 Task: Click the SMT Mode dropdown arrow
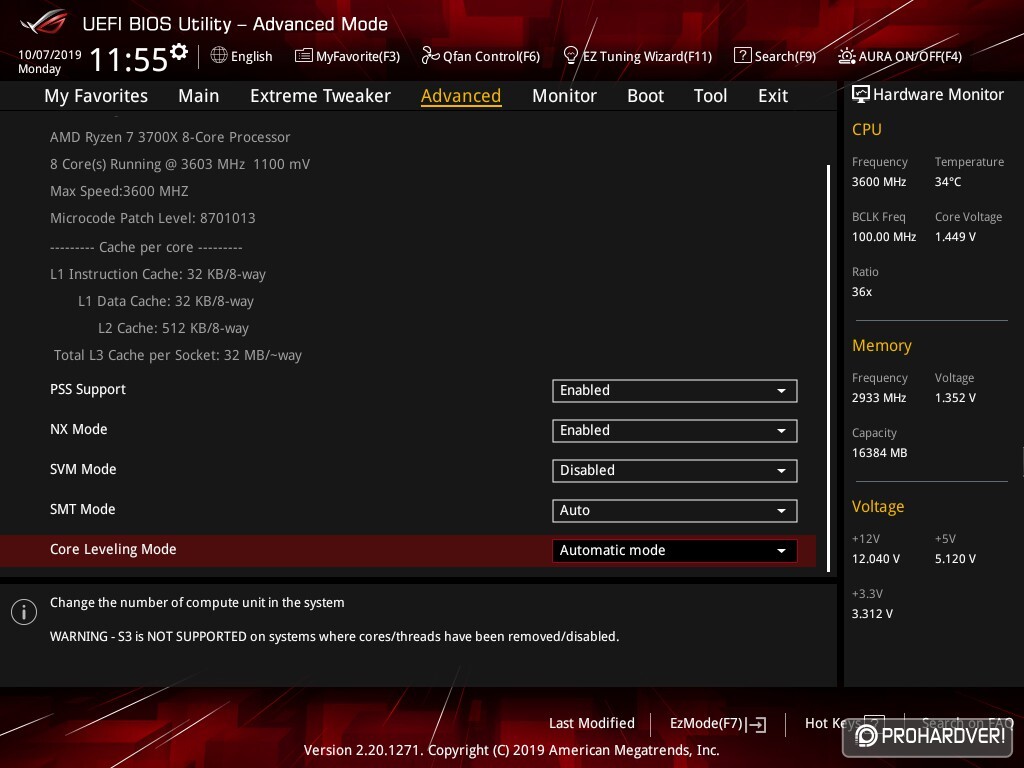click(781, 511)
